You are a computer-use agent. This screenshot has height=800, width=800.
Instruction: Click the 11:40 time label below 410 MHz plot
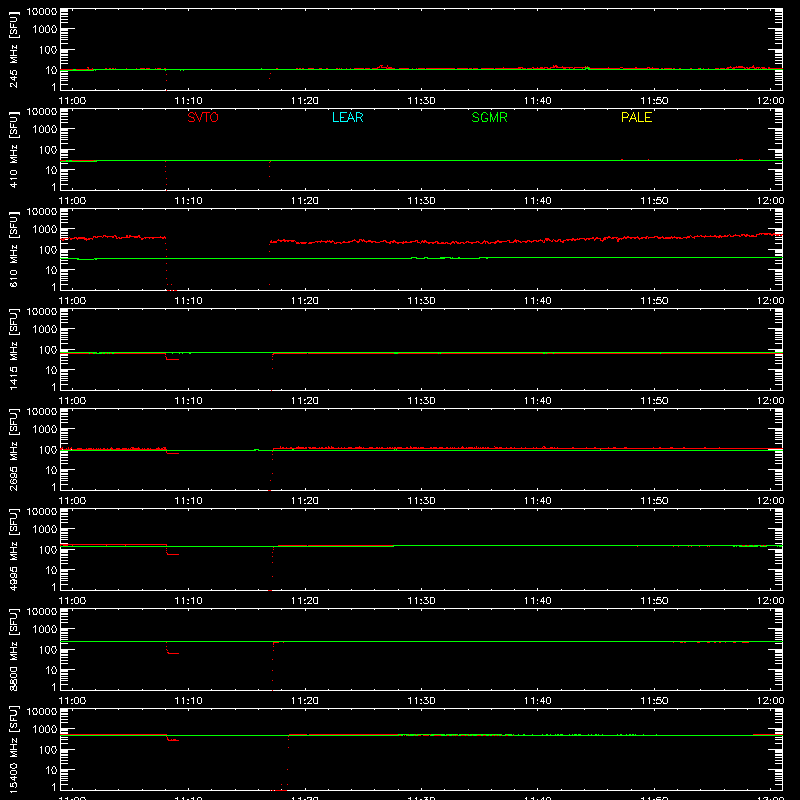pyautogui.click(x=538, y=201)
